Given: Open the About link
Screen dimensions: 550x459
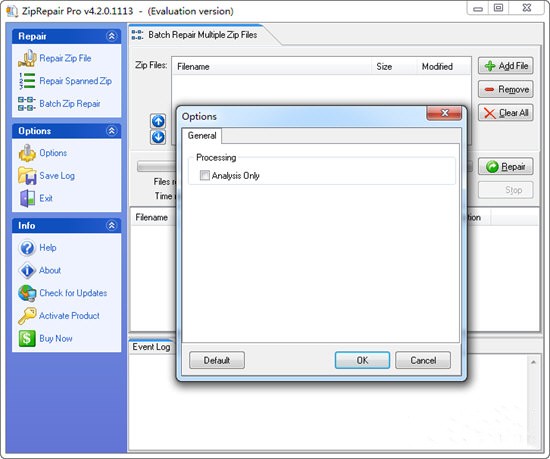Looking at the screenshot, I should [50, 270].
